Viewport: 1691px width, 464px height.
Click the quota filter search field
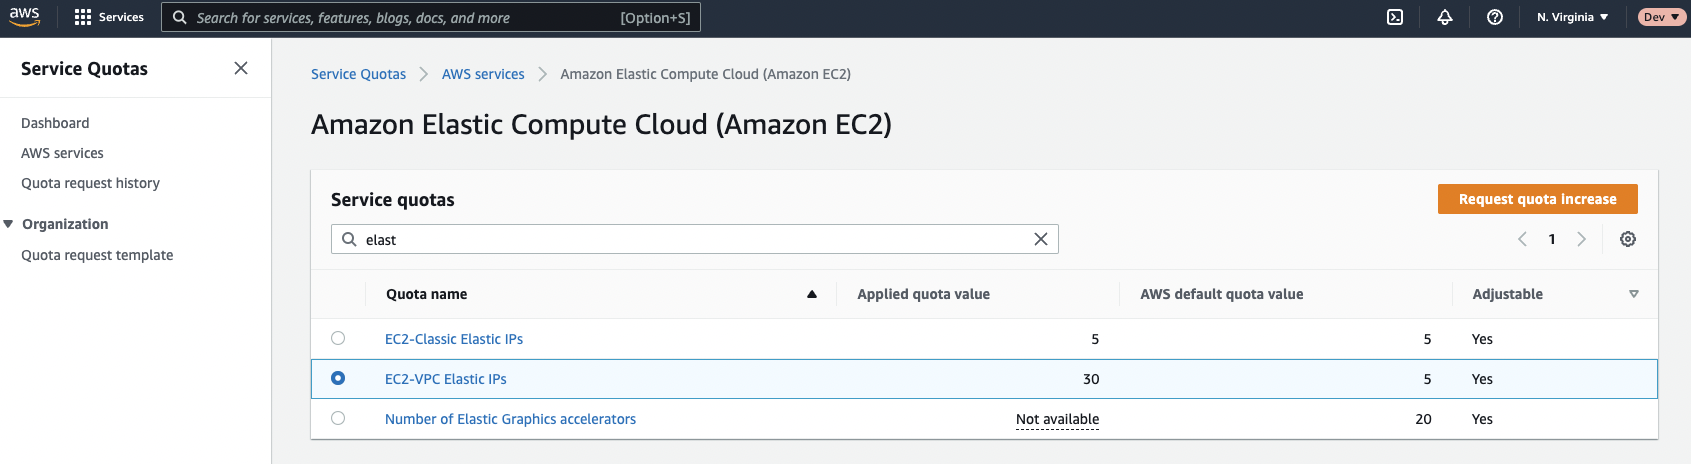pyautogui.click(x=690, y=240)
